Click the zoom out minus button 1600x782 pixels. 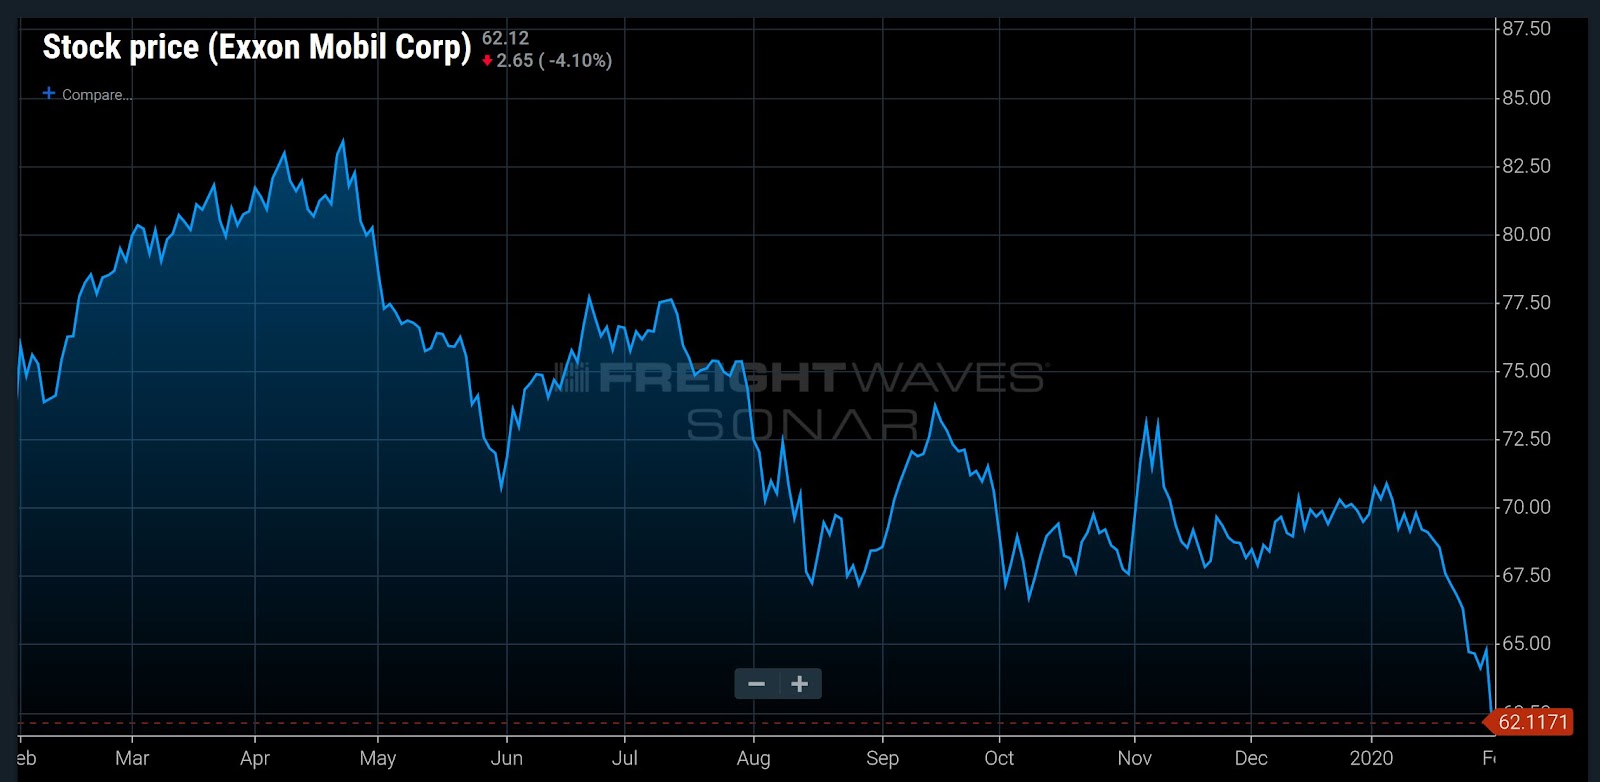[x=757, y=684]
